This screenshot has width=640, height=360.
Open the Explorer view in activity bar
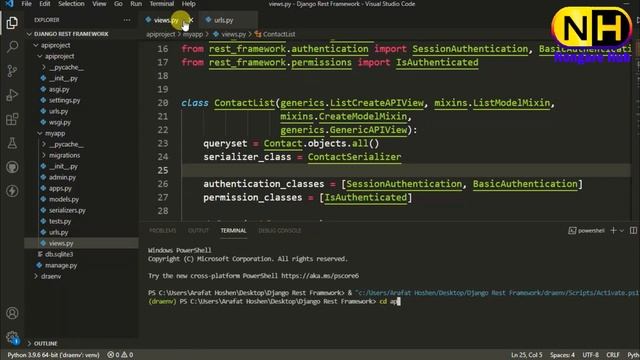12,23
